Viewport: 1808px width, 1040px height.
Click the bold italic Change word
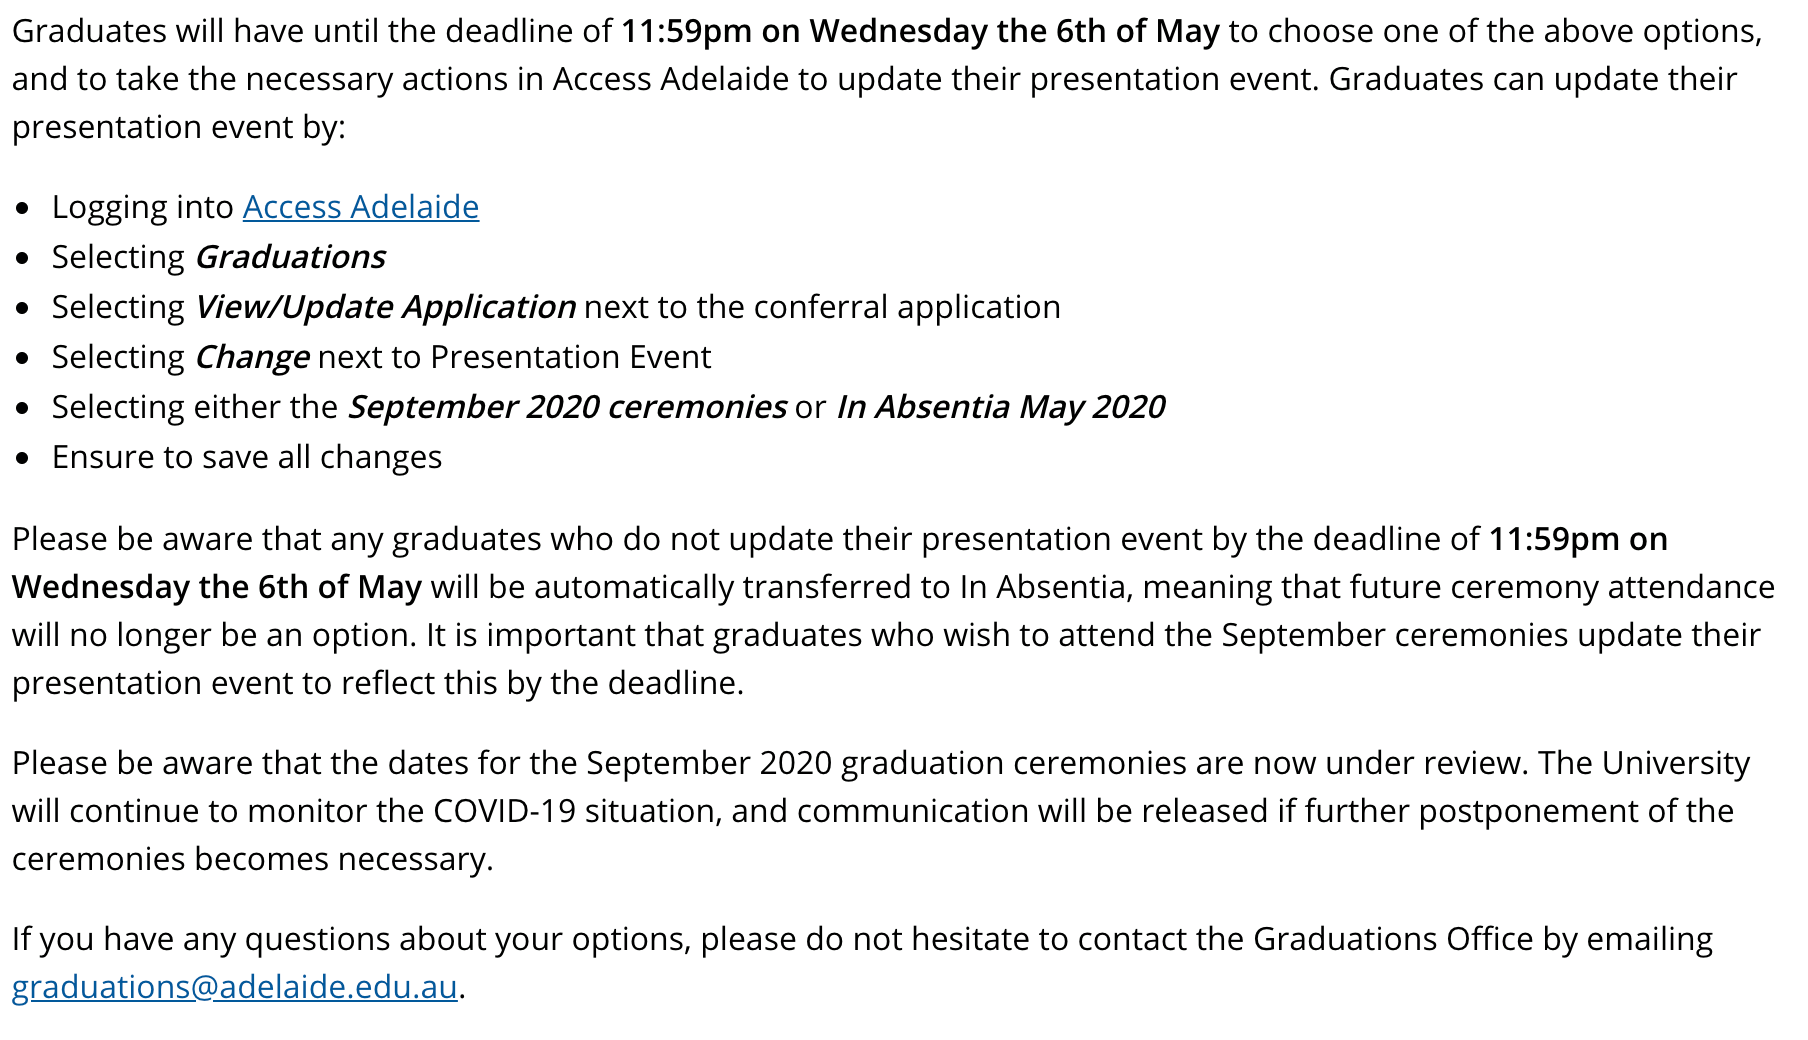tap(251, 357)
